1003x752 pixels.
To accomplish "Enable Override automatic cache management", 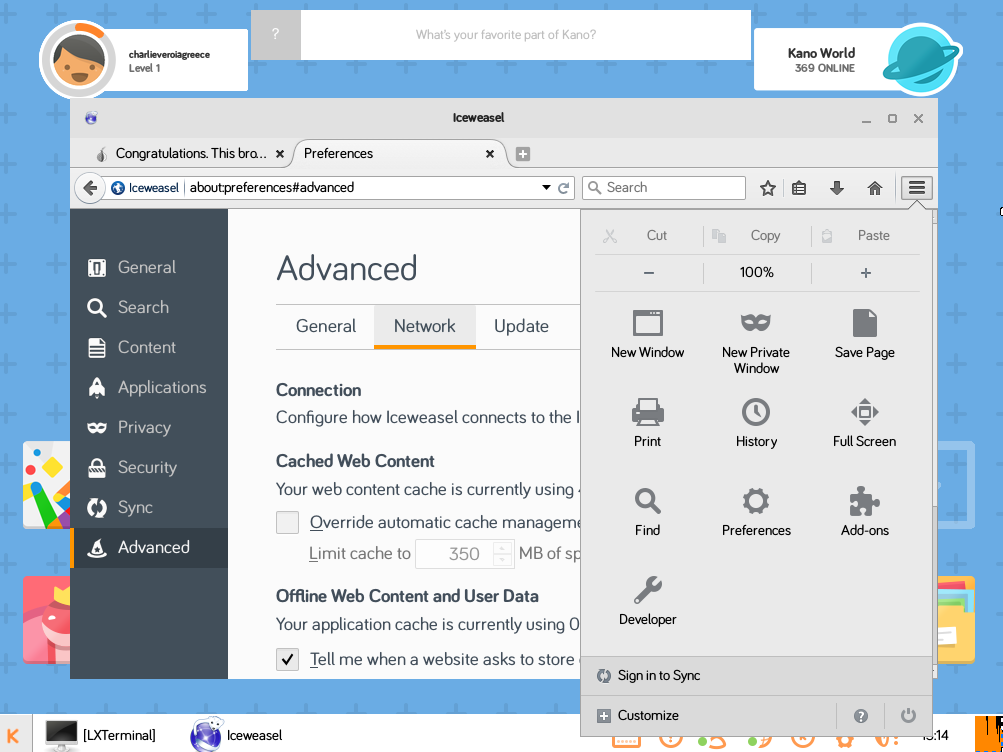I will pyautogui.click(x=287, y=522).
